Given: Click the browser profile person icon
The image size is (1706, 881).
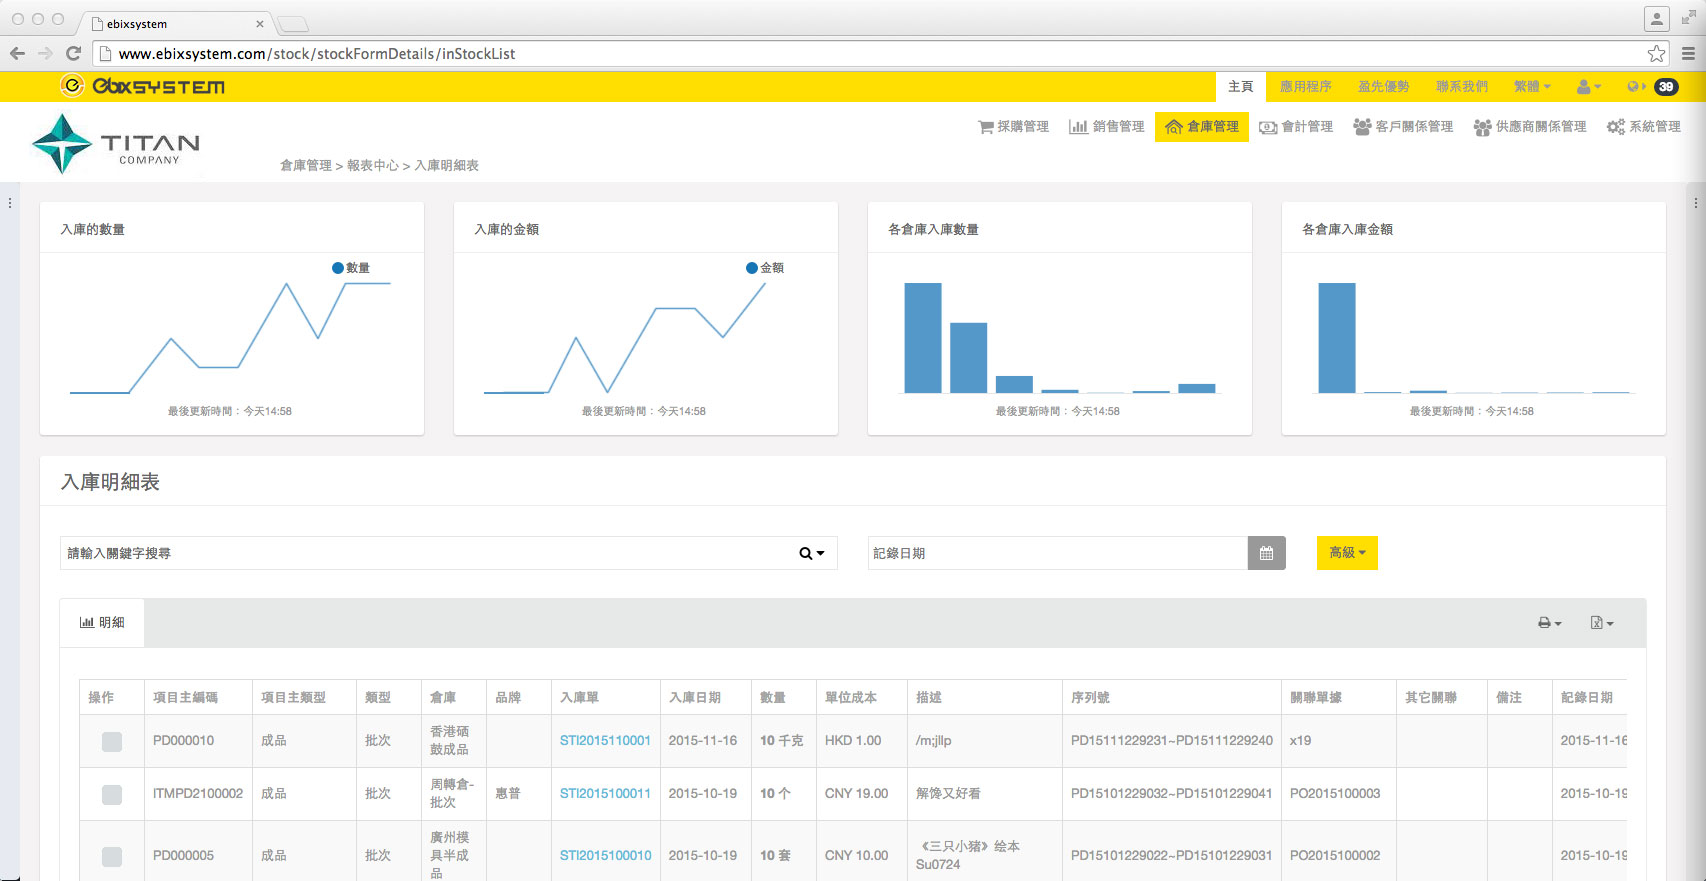Looking at the screenshot, I should point(1657,19).
